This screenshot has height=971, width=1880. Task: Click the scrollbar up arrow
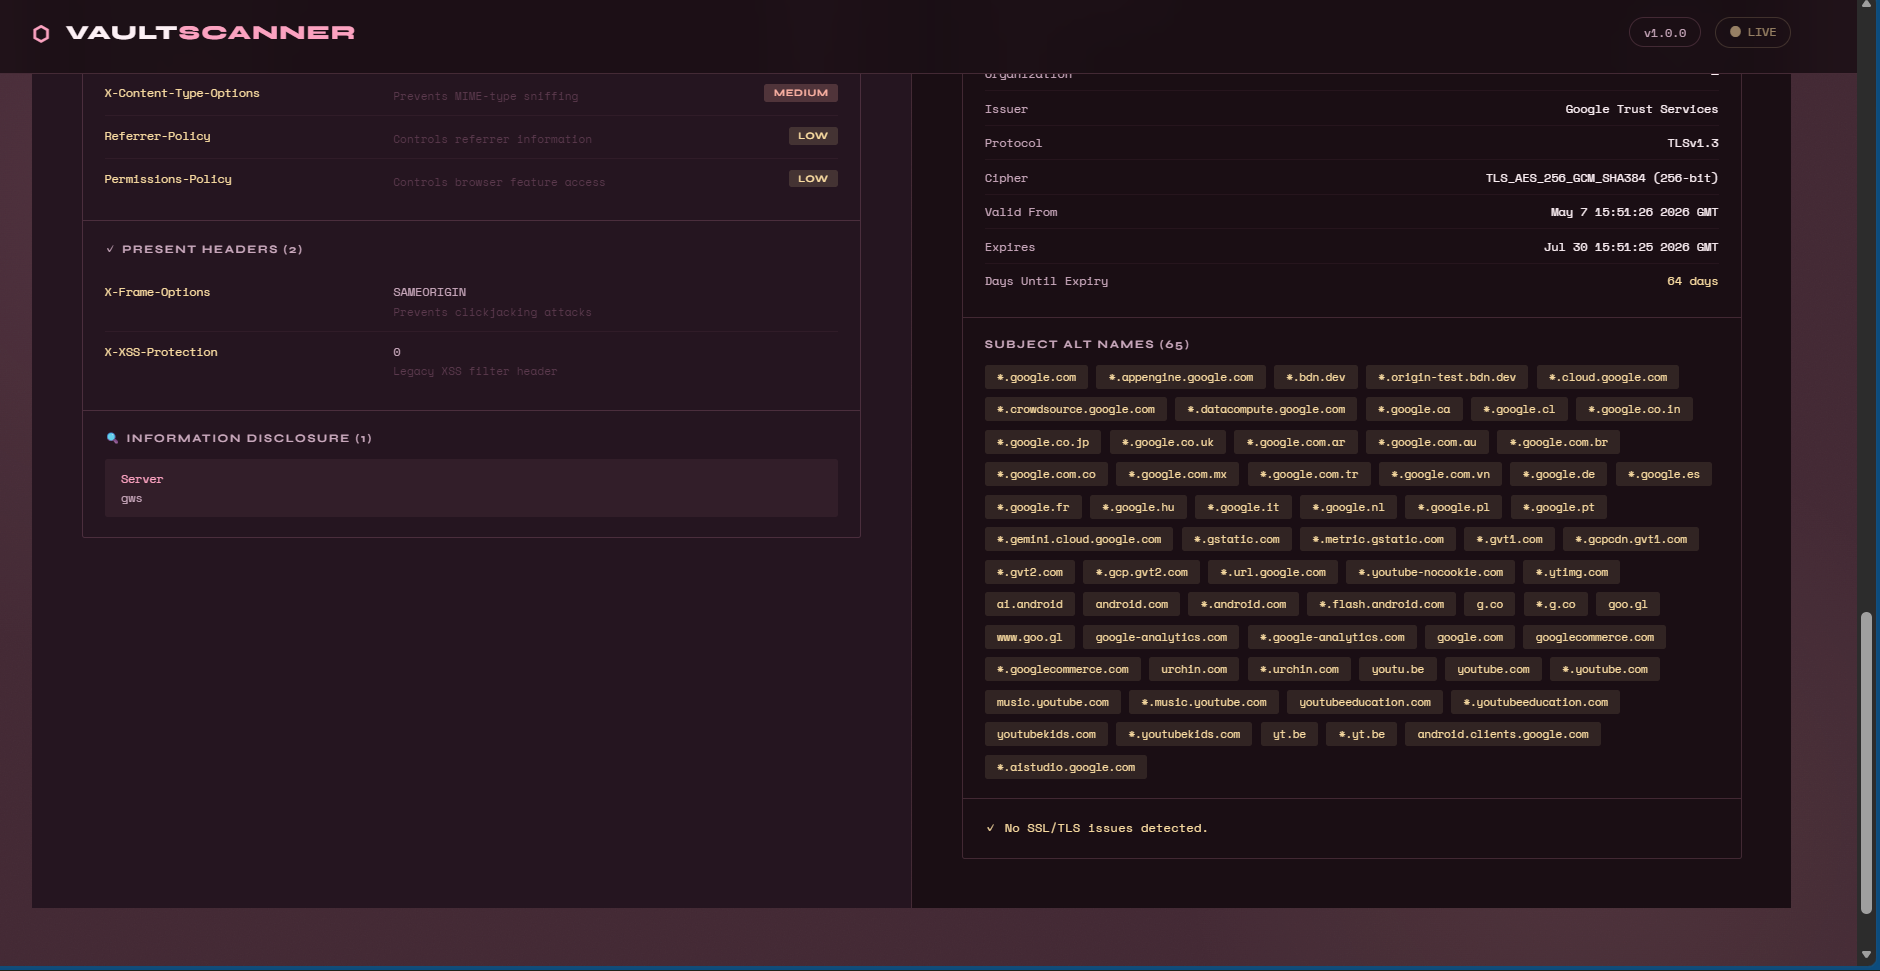tap(1866, 6)
